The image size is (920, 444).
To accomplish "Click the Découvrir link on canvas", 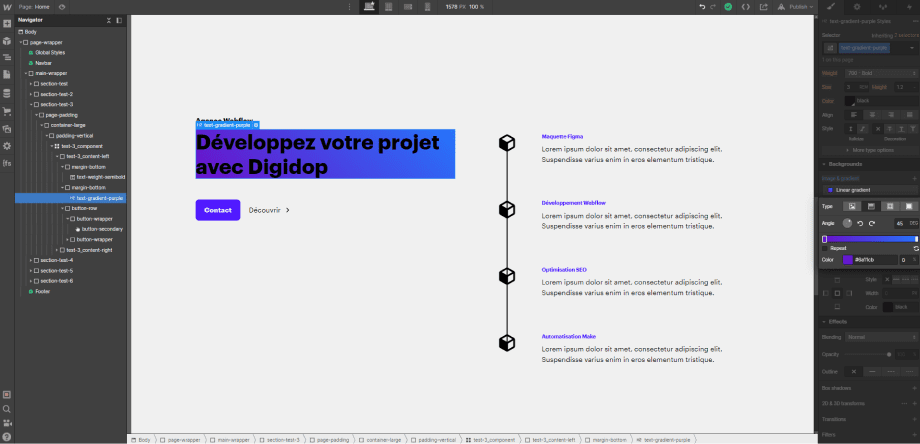I will pos(269,210).
